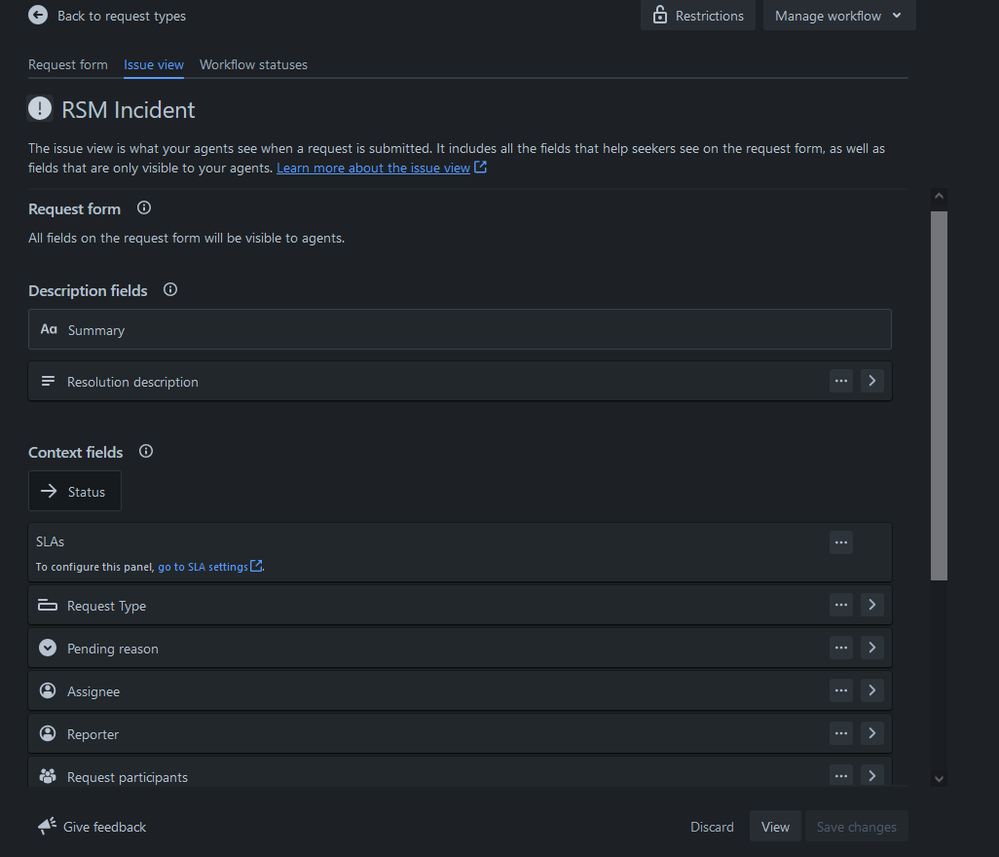Click the Discard button
Viewport: 999px width, 857px height.
click(x=712, y=827)
